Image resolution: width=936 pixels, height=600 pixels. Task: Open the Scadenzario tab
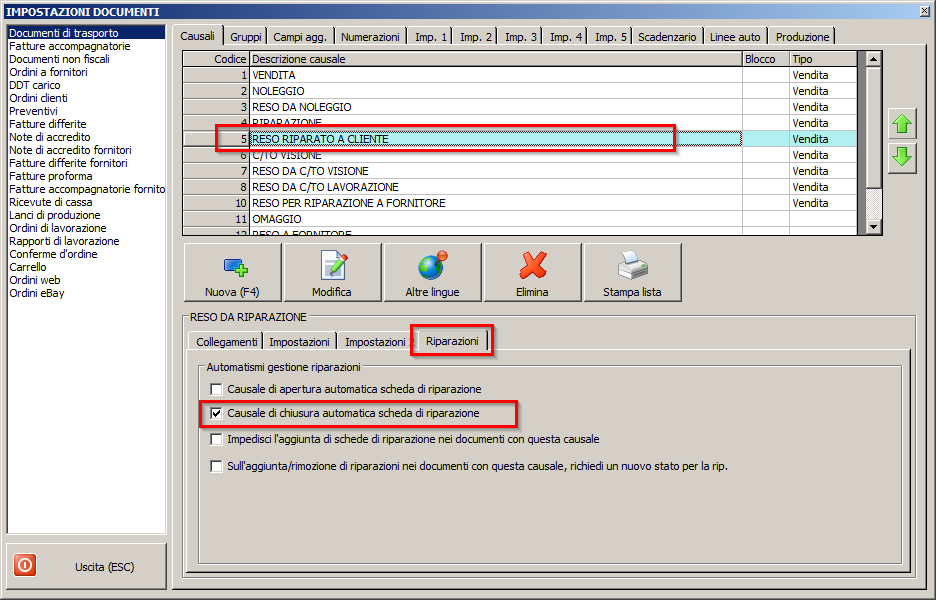(667, 37)
